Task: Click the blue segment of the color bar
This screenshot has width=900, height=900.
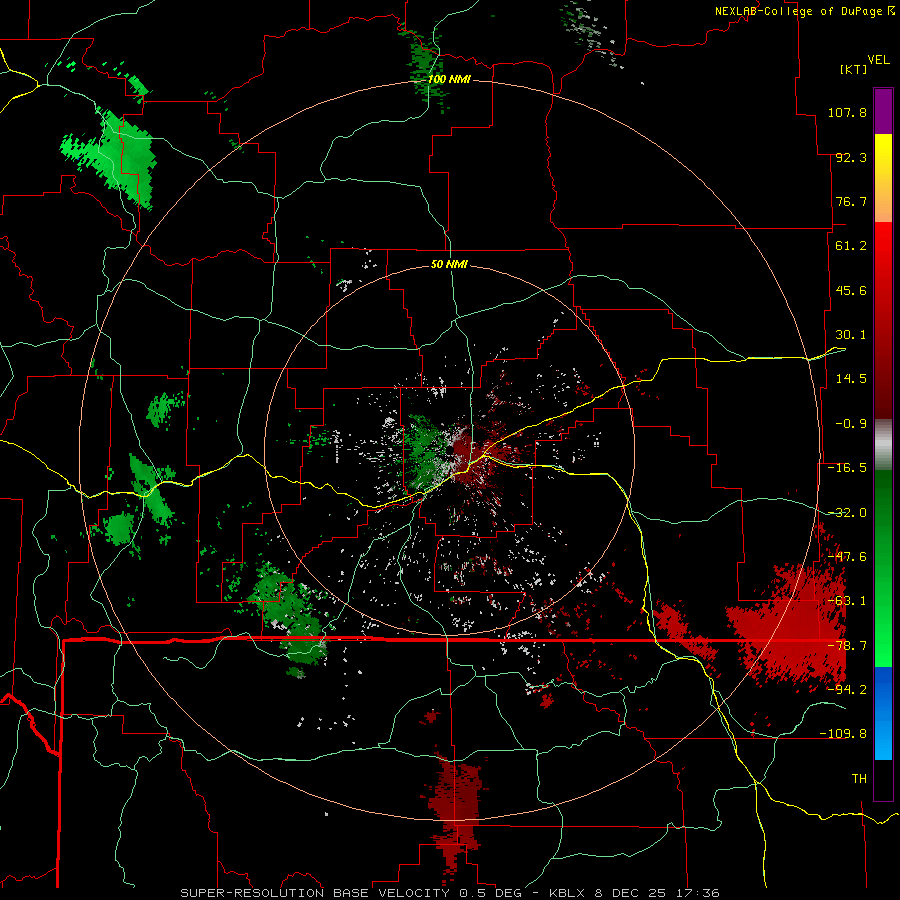Action: [883, 713]
